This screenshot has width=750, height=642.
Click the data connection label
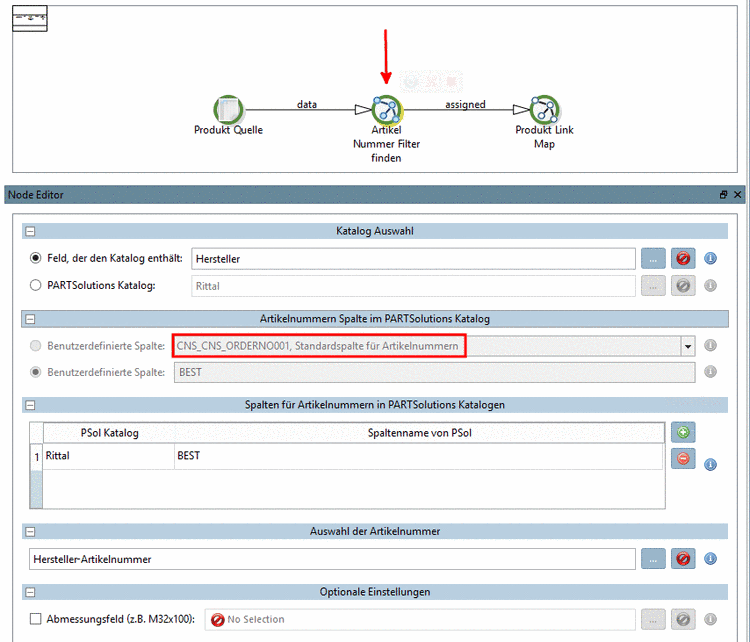(x=307, y=104)
